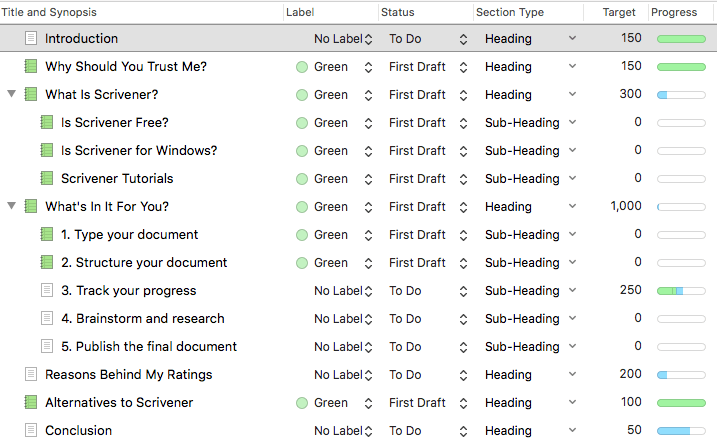Viewport: 717px width, 448px height.
Task: Open Section Type dropdown for 4. Brainstorm and research
Action: click(x=572, y=318)
